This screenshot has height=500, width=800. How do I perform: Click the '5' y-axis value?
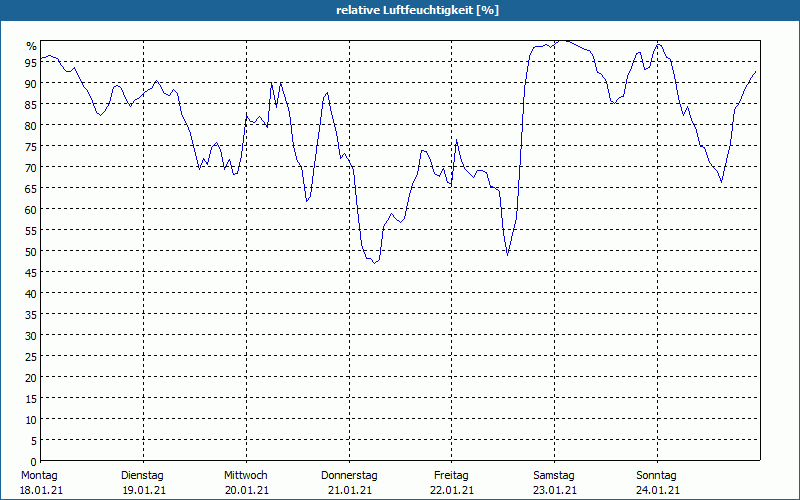[34, 441]
